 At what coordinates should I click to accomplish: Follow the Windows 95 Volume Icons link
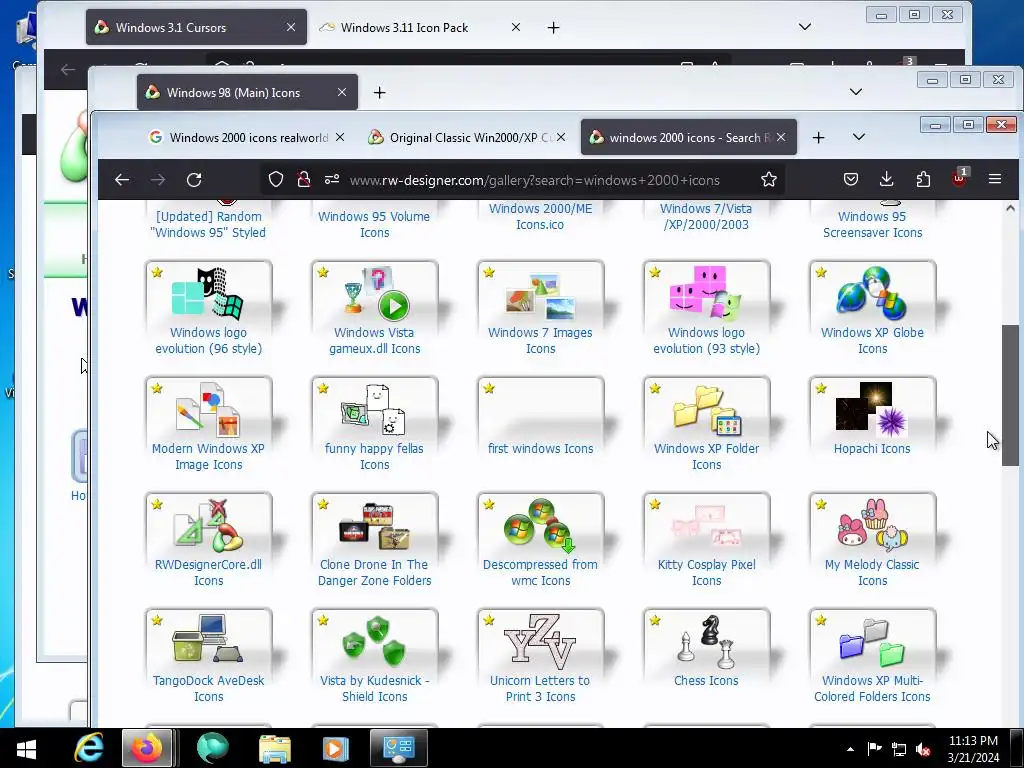374,225
